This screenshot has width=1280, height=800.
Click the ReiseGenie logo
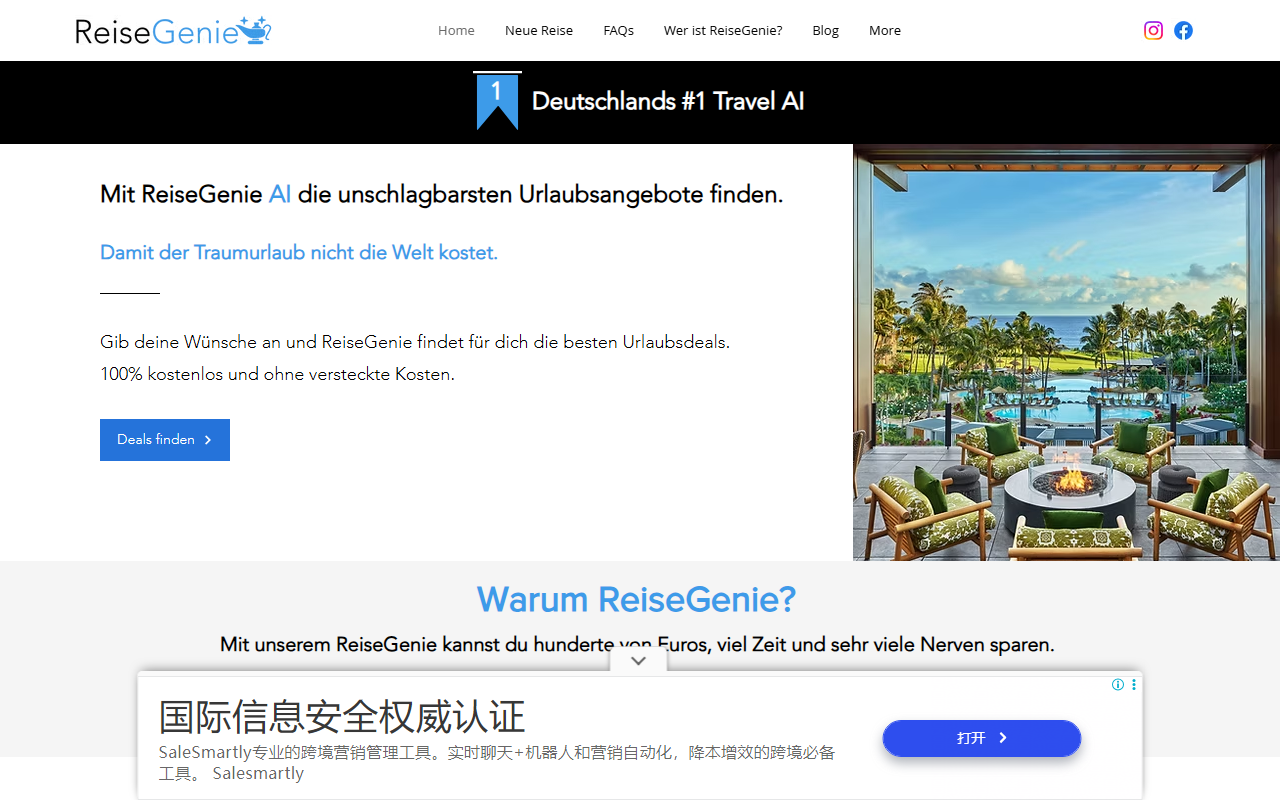tap(174, 31)
